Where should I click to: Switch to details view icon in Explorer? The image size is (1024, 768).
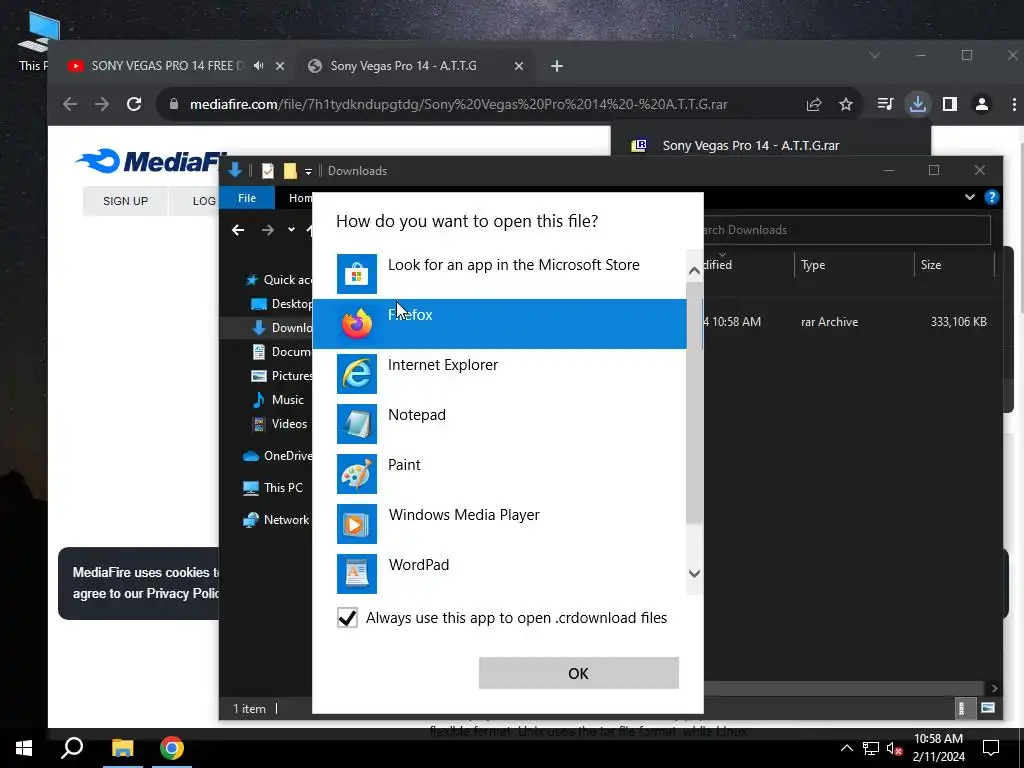pyautogui.click(x=961, y=708)
